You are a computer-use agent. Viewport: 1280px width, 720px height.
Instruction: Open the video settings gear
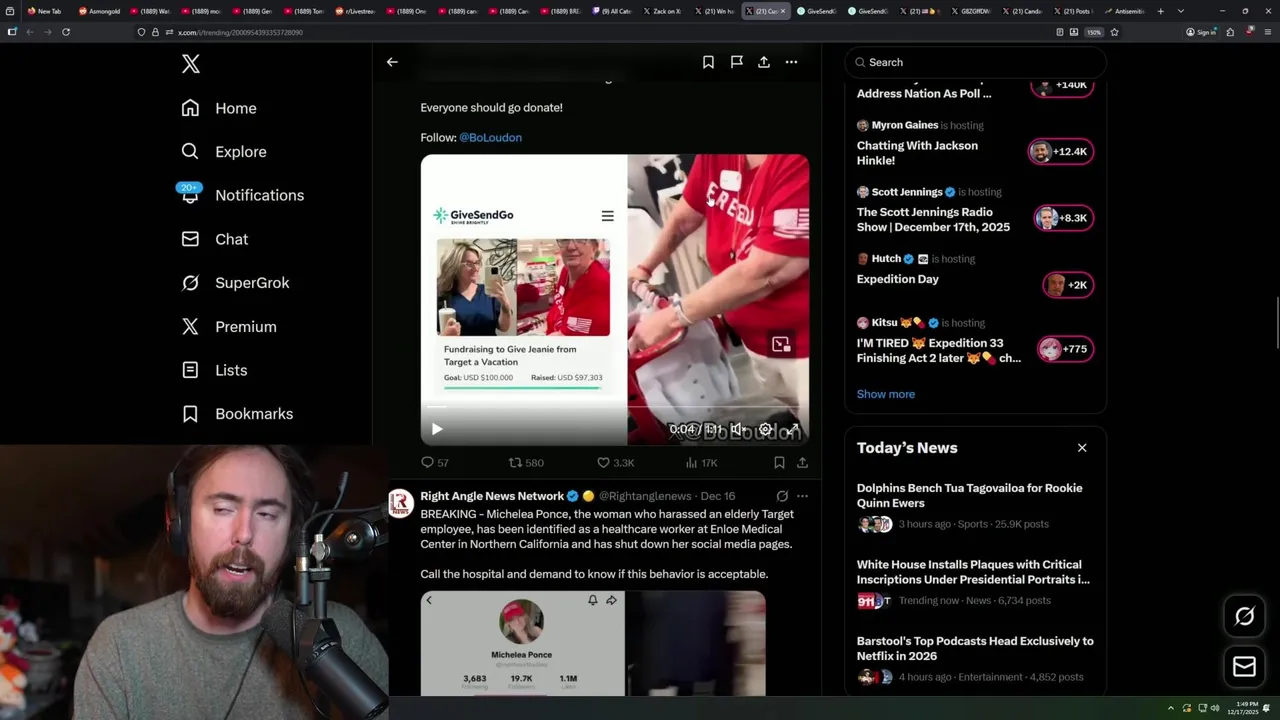765,429
